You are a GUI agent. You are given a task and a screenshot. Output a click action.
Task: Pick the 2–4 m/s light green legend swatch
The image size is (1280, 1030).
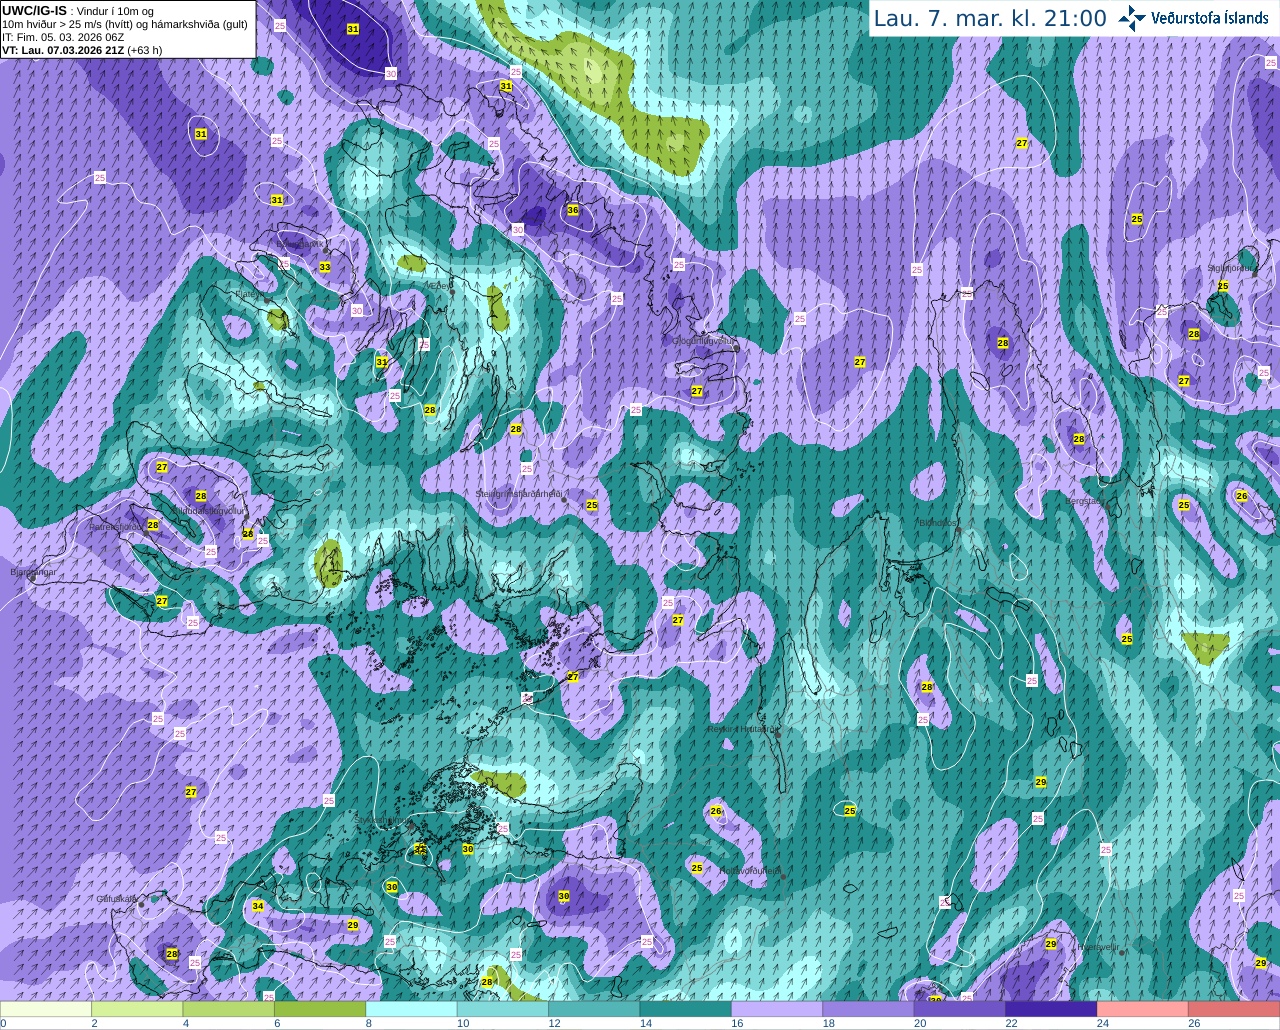pos(137,1009)
